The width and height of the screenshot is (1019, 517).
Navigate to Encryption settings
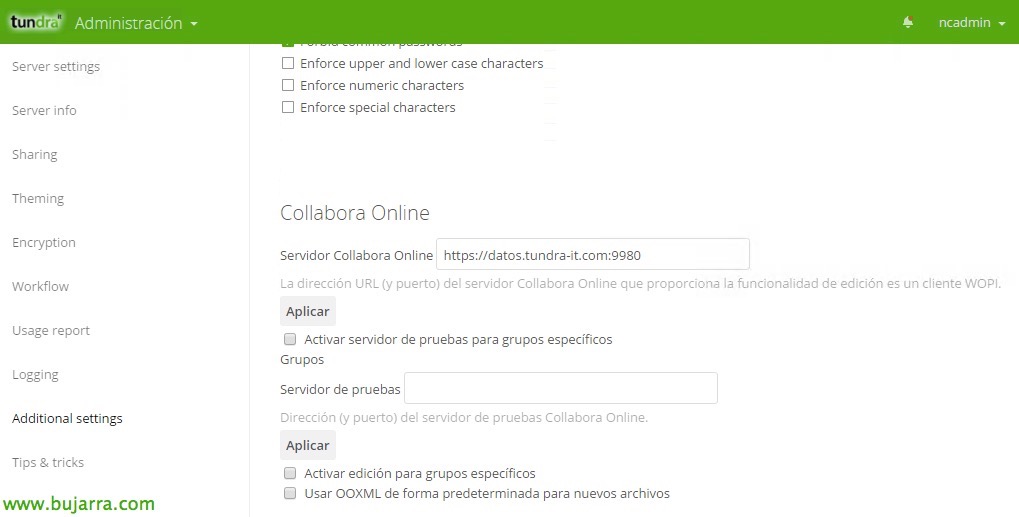click(44, 243)
